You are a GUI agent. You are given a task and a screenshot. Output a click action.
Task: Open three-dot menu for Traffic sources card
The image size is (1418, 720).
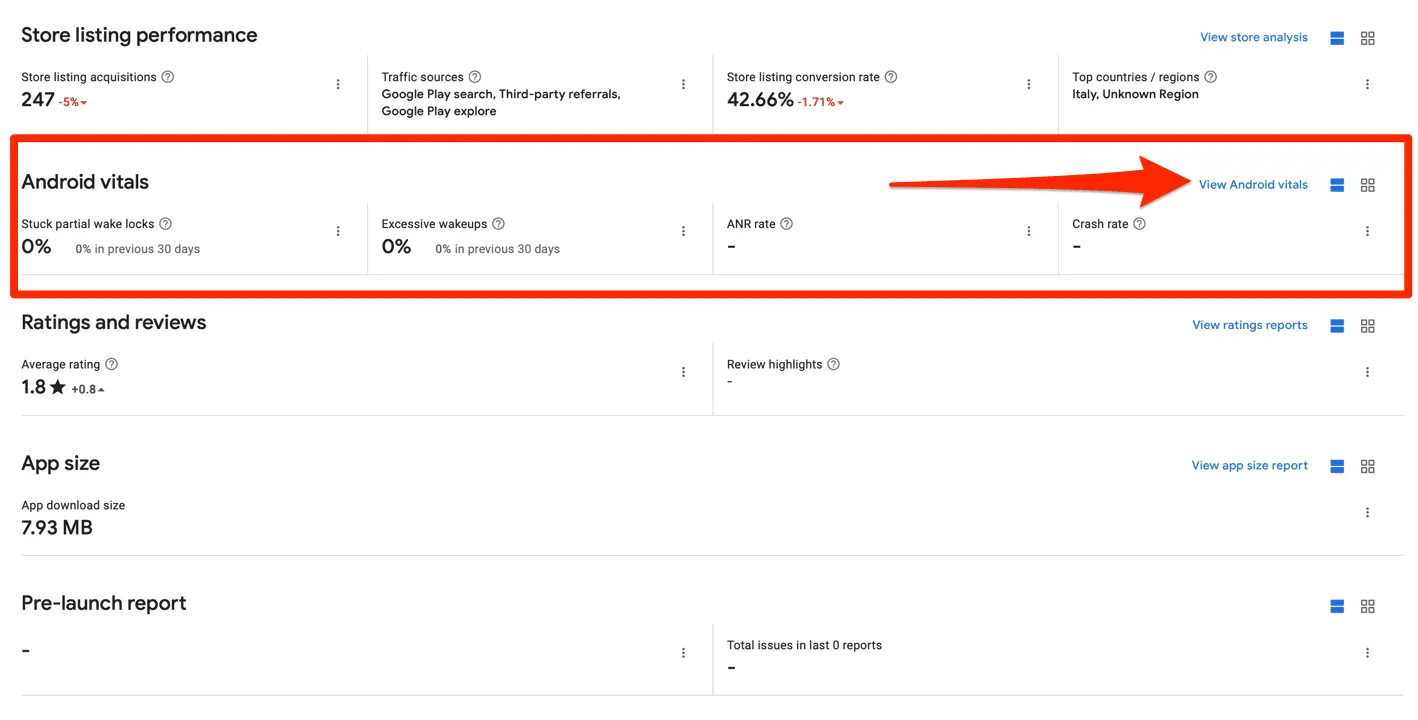point(683,85)
